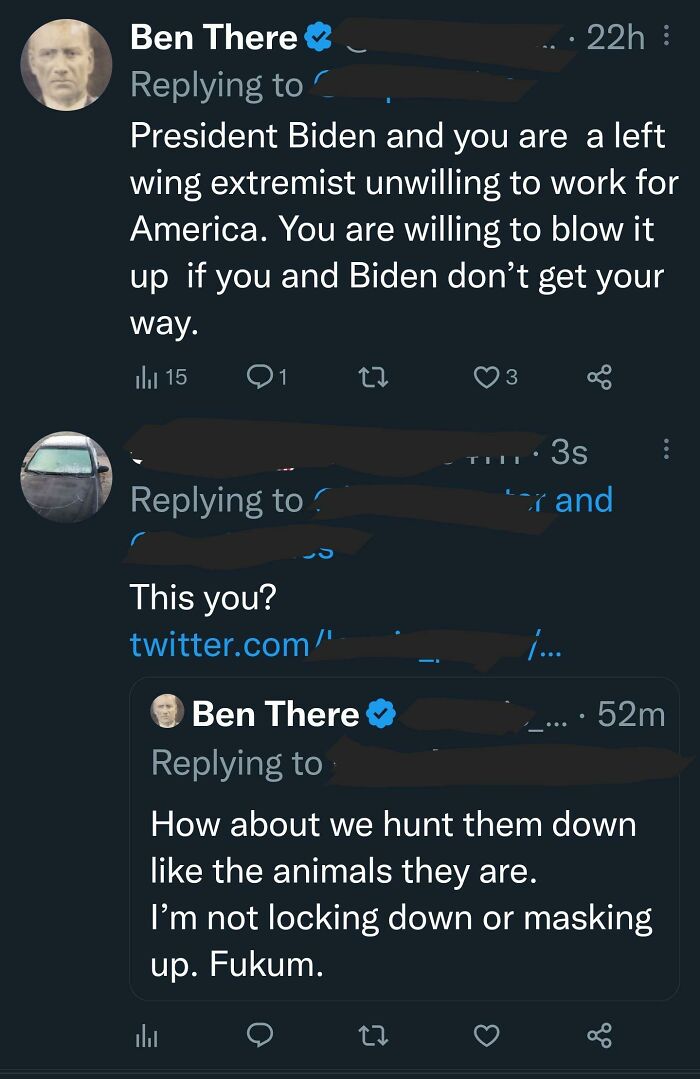Tap the heart icon showing 3 likes

coord(486,378)
